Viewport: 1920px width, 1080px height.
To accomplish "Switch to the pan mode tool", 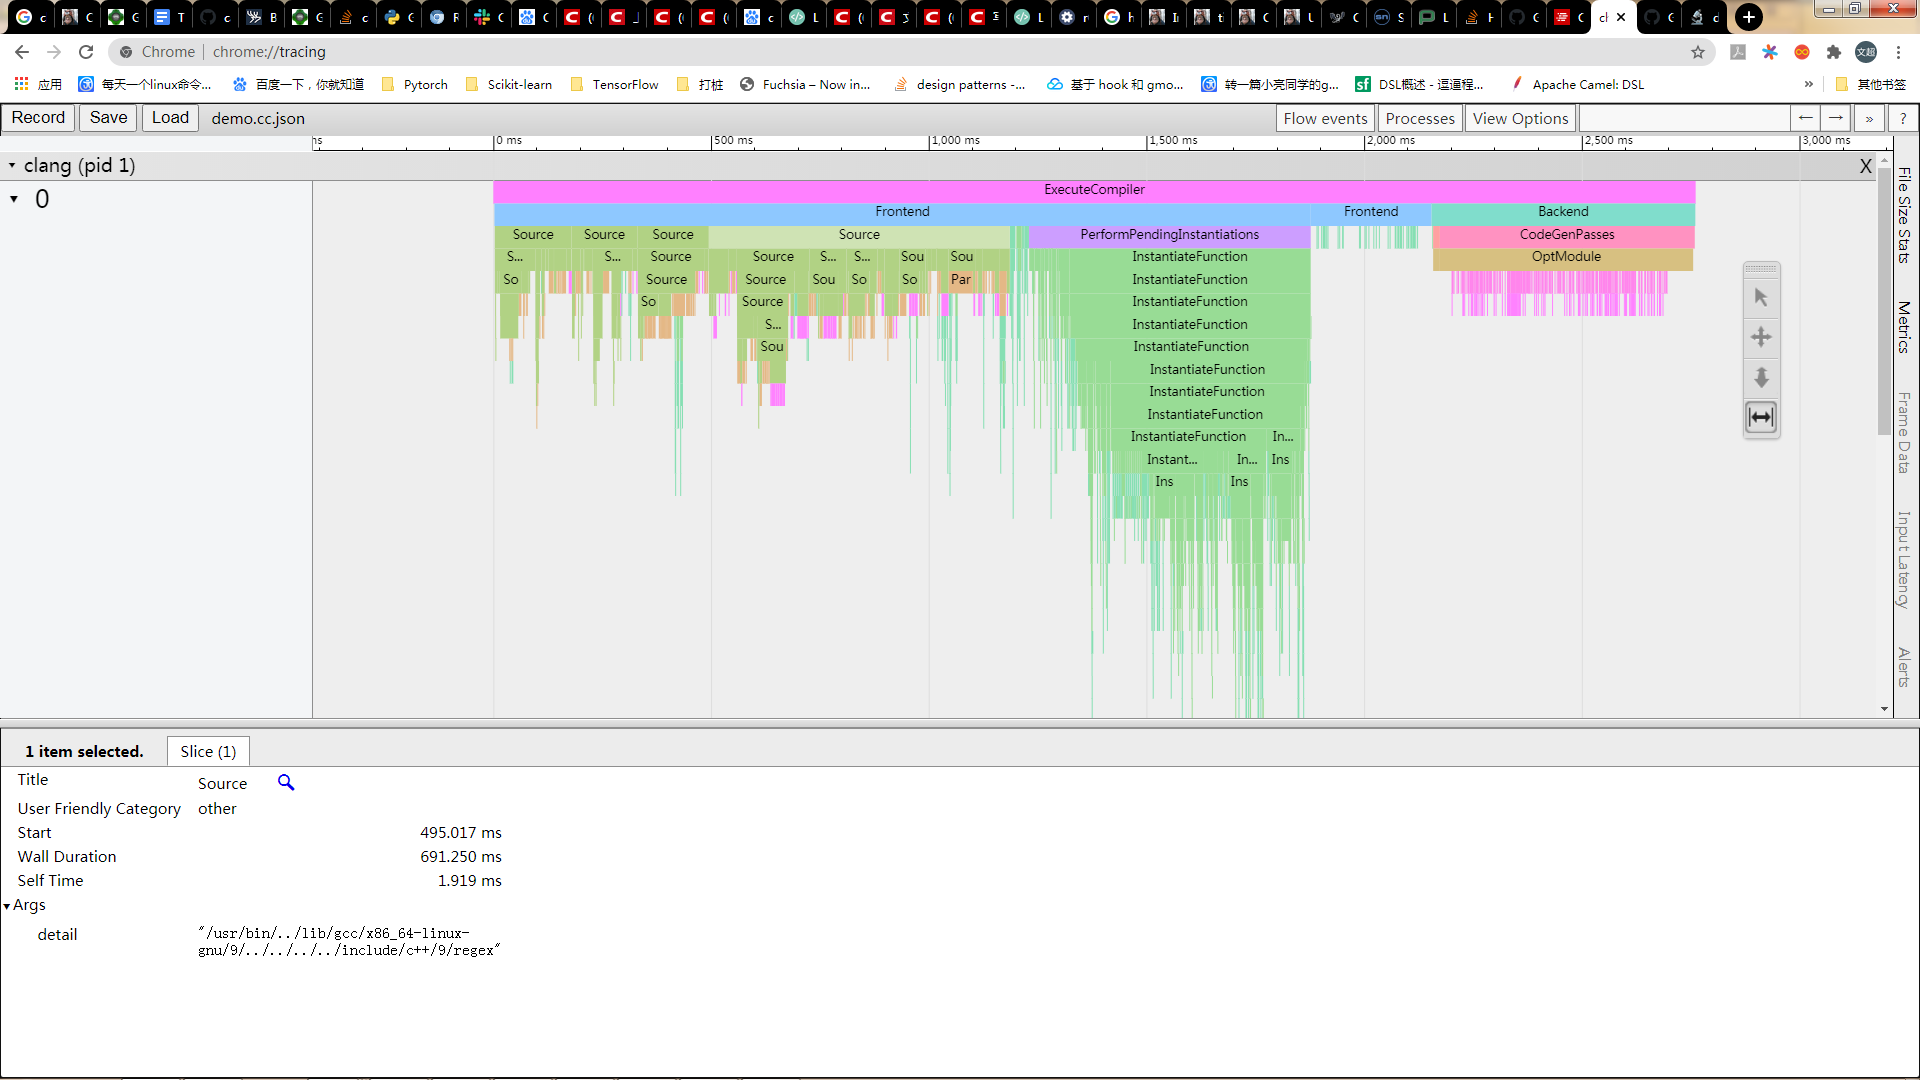I will (1760, 337).
